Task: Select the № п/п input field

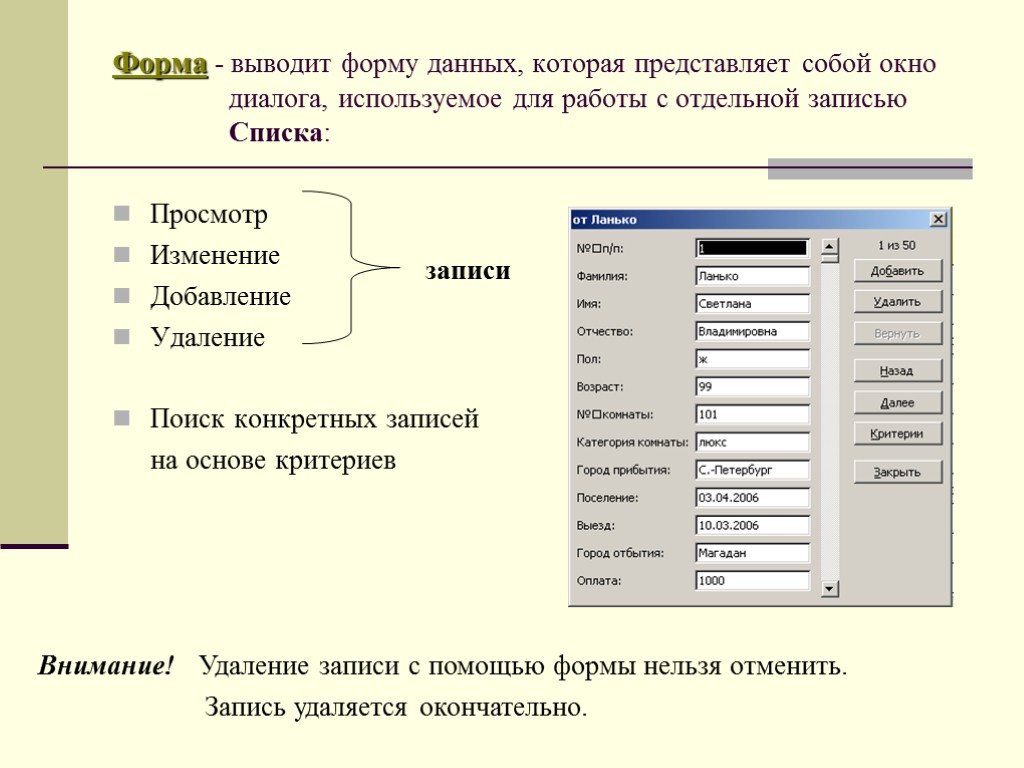Action: 752,248
